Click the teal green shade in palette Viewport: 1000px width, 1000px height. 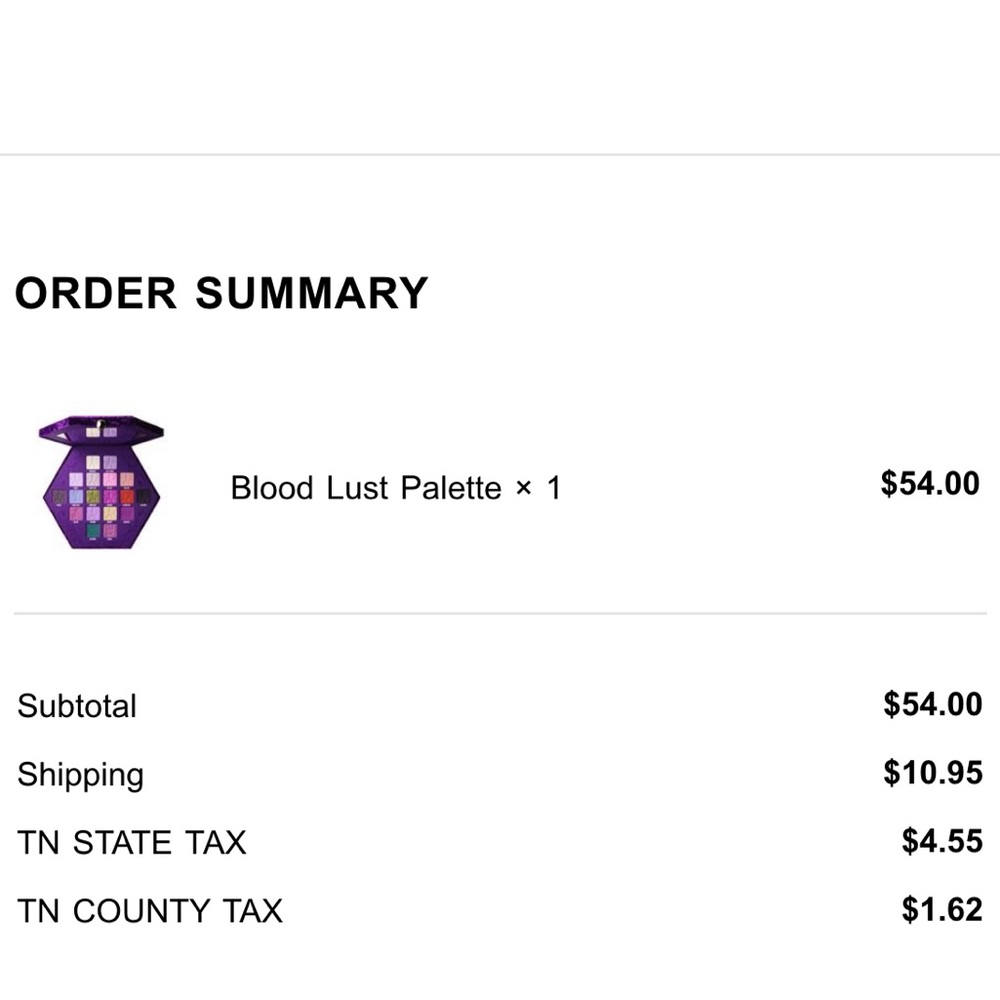[92, 531]
